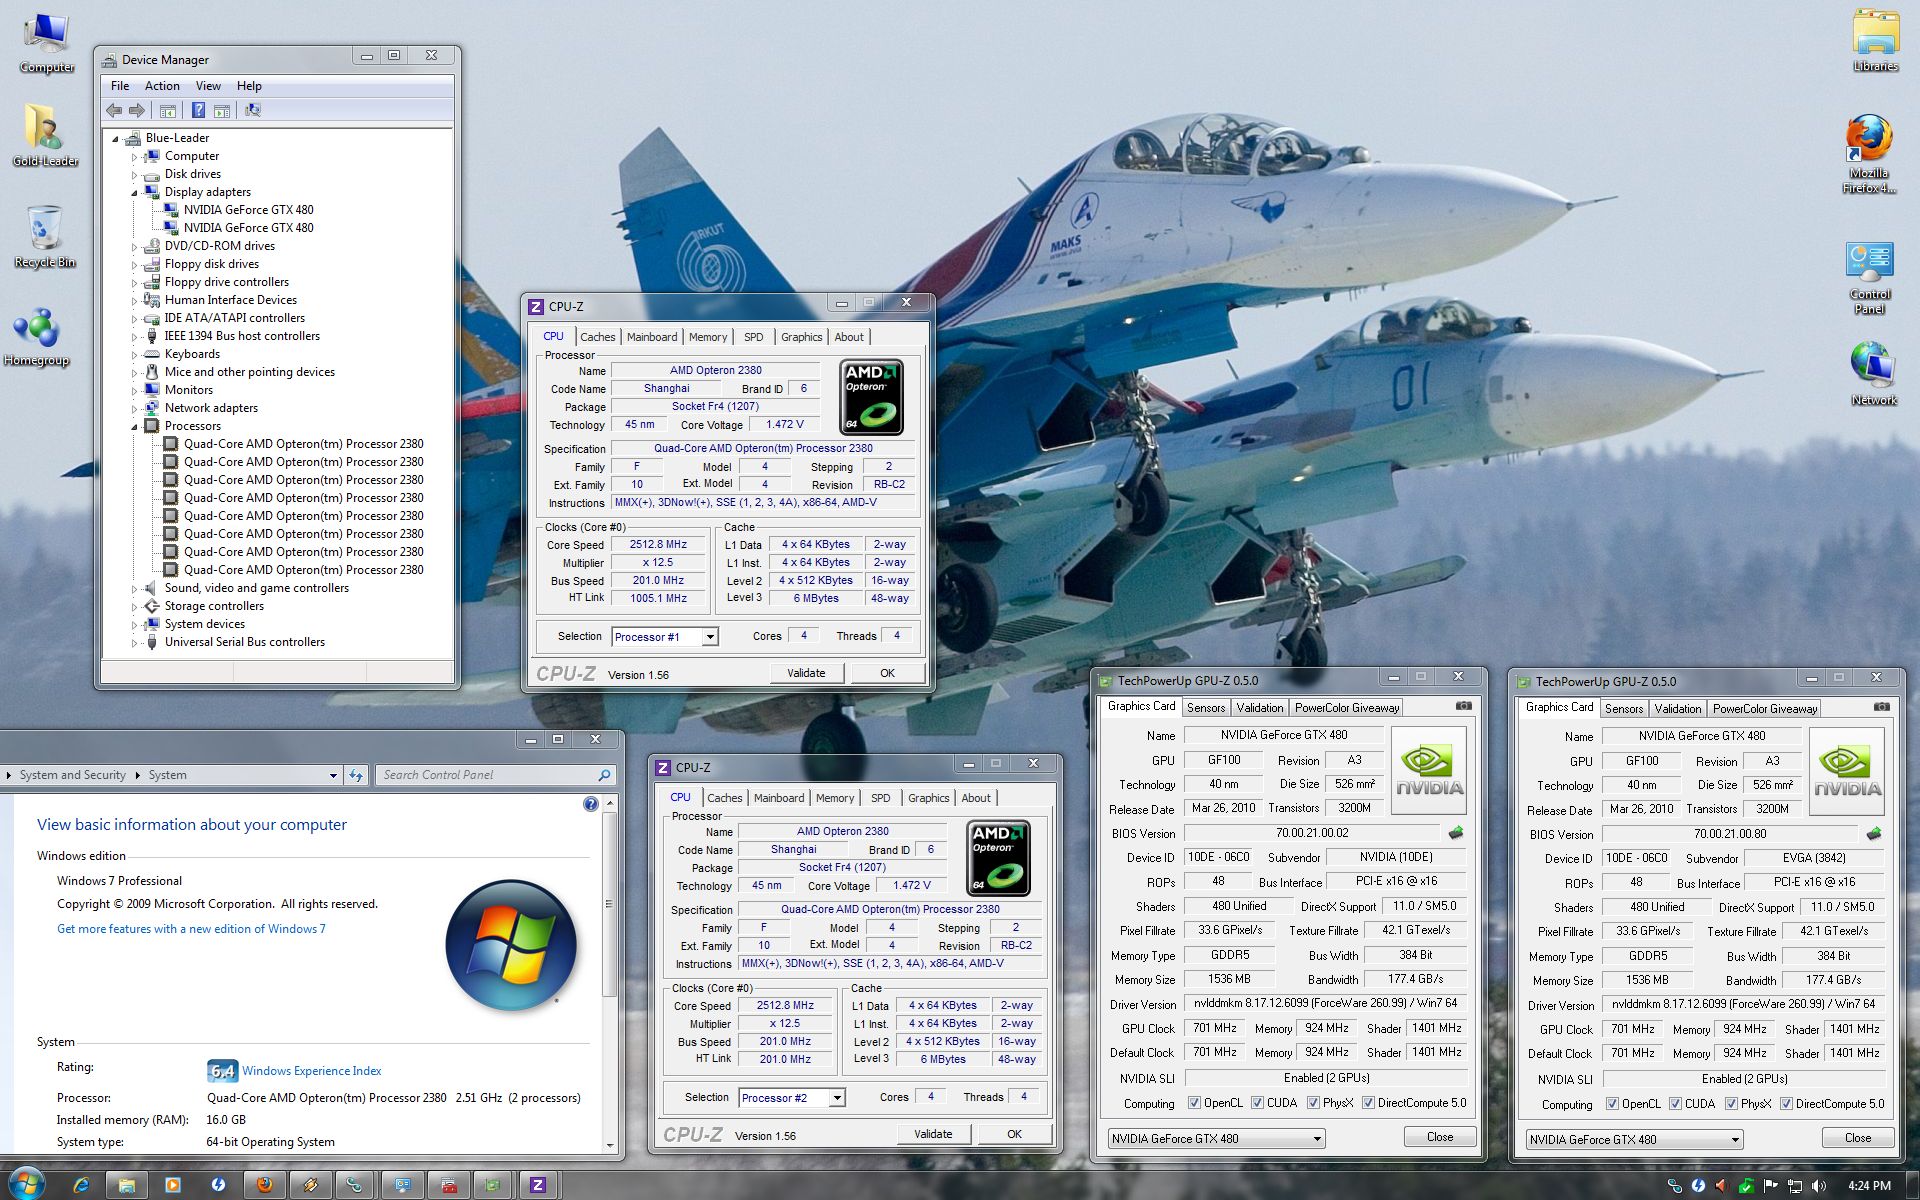Screen dimensions: 1920x1200
Task: Open the Action menu in Device Manager
Action: pos(162,86)
